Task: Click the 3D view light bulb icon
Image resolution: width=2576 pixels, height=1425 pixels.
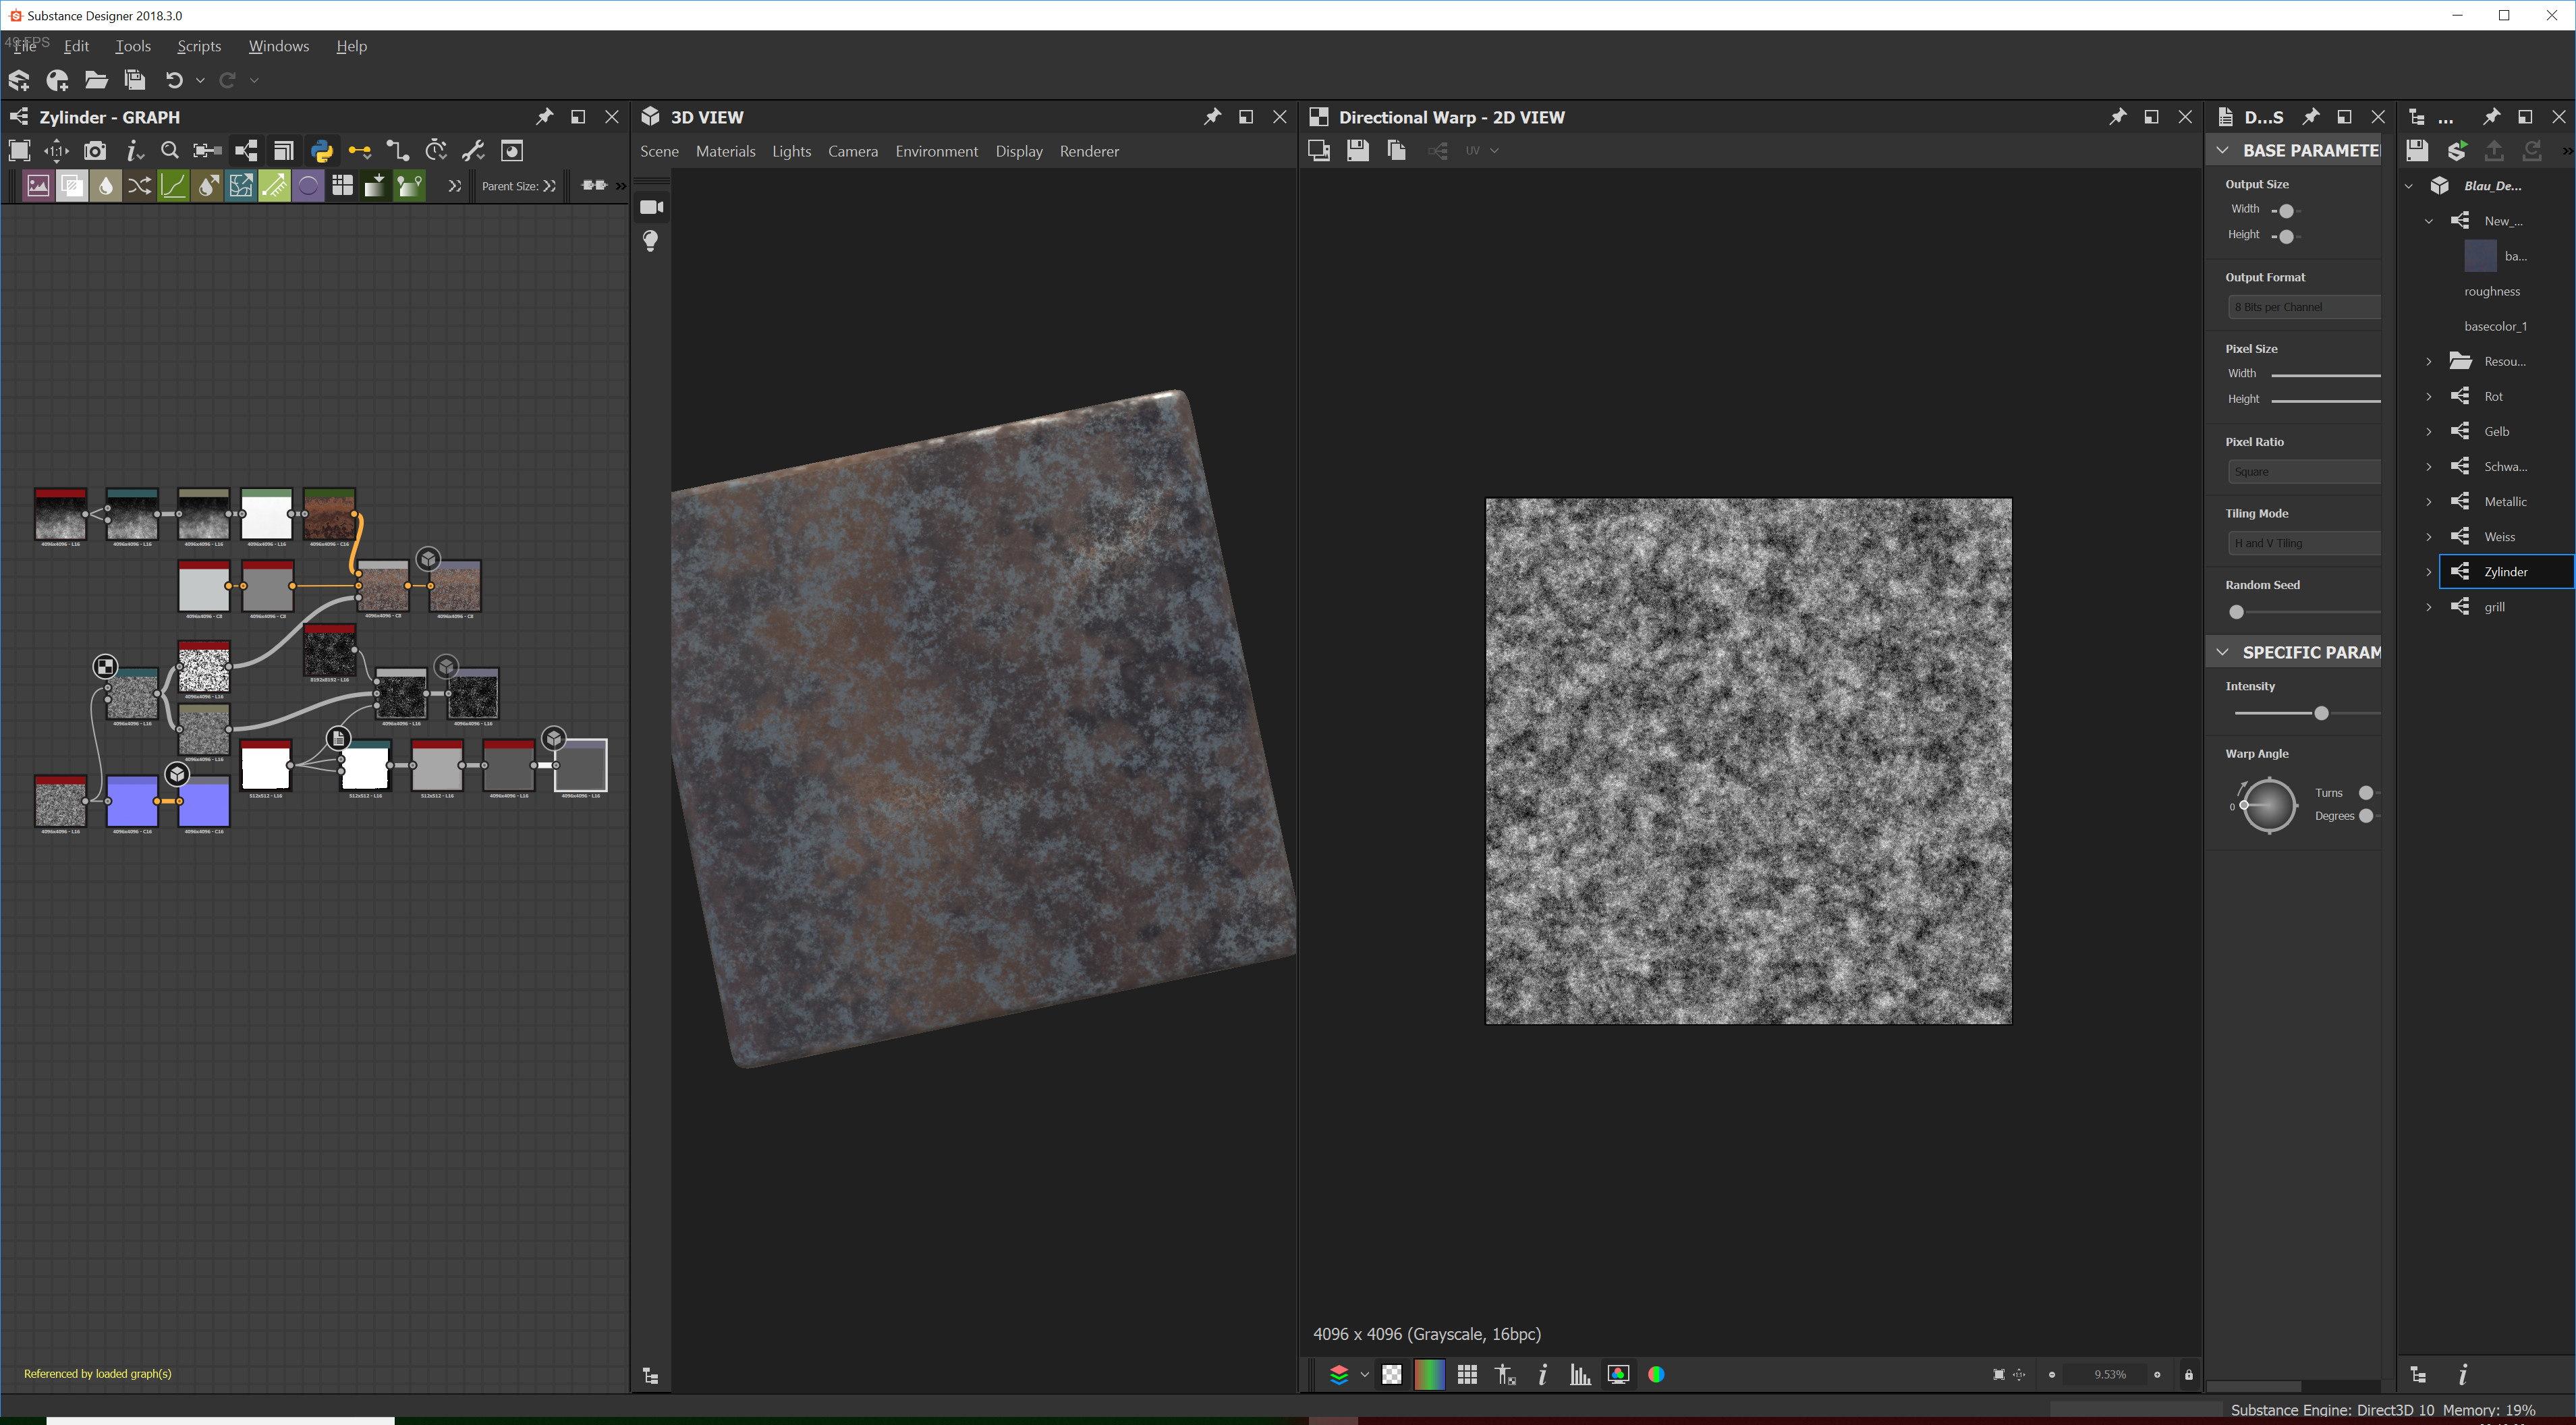Action: pos(651,241)
